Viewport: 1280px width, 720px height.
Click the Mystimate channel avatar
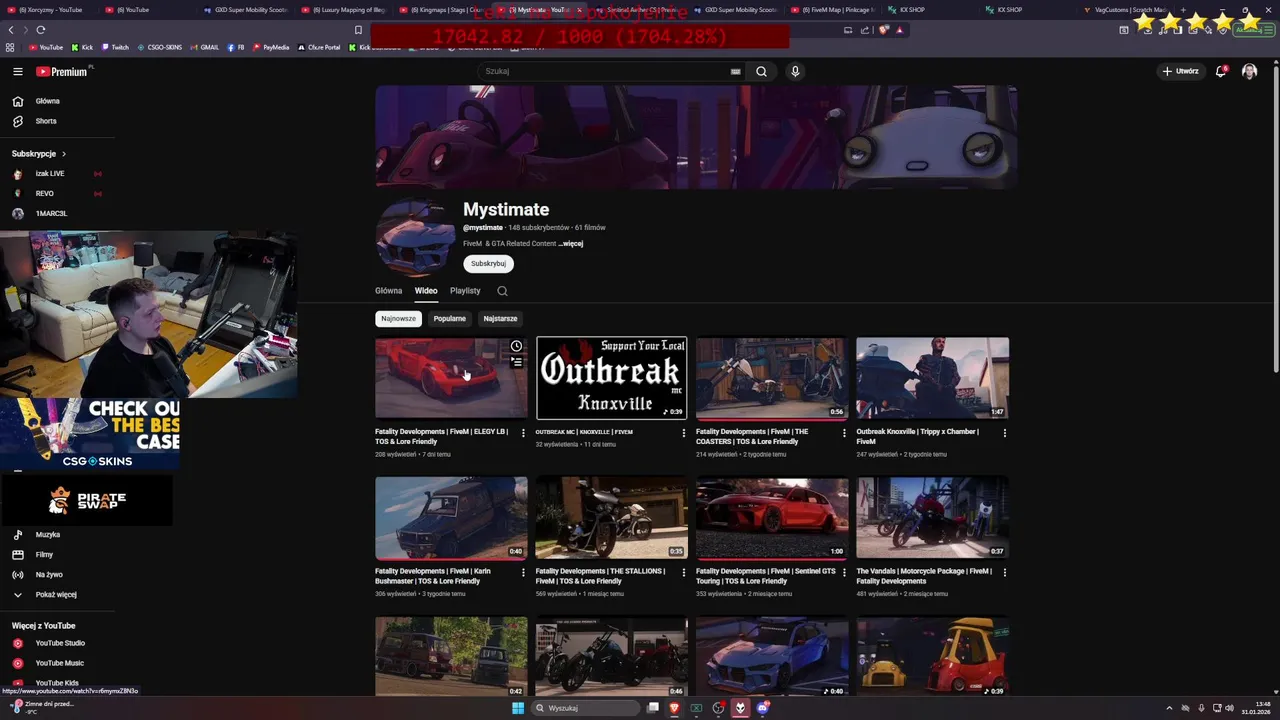(x=415, y=238)
